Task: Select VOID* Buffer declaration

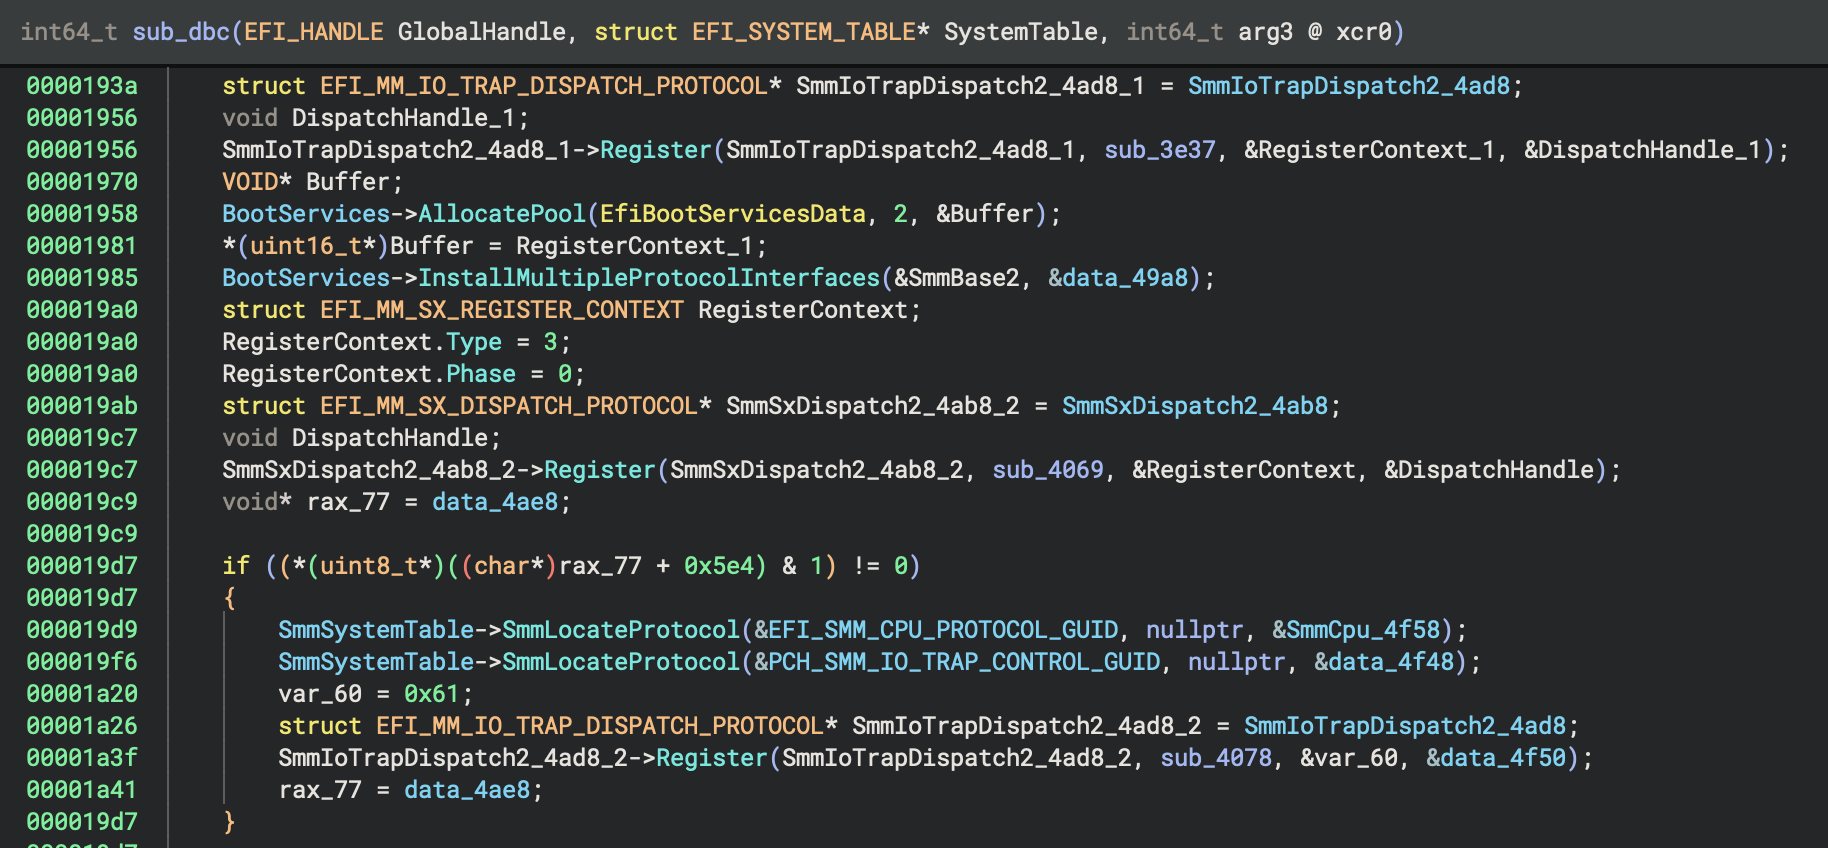Action: [312, 182]
